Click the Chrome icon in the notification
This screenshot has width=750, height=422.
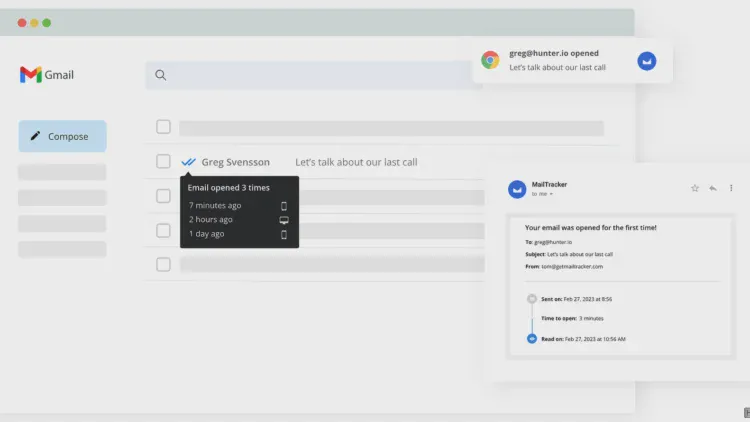[490, 60]
